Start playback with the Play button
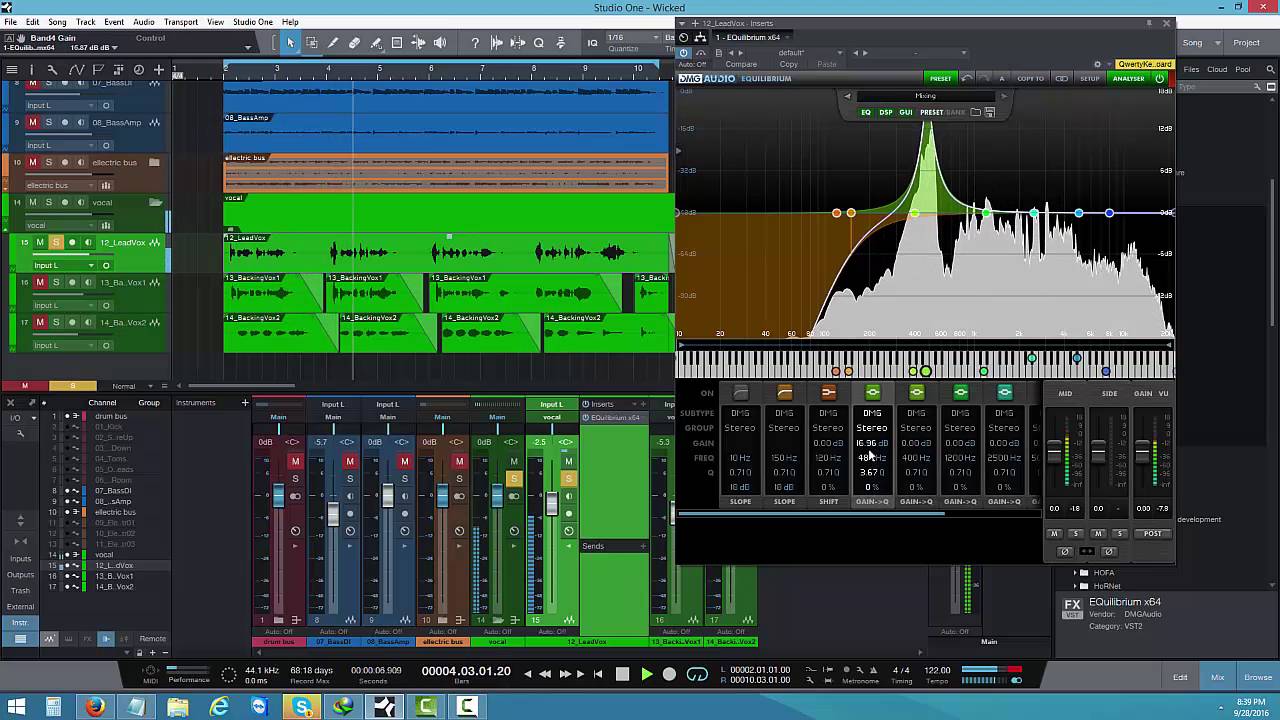 coord(646,674)
